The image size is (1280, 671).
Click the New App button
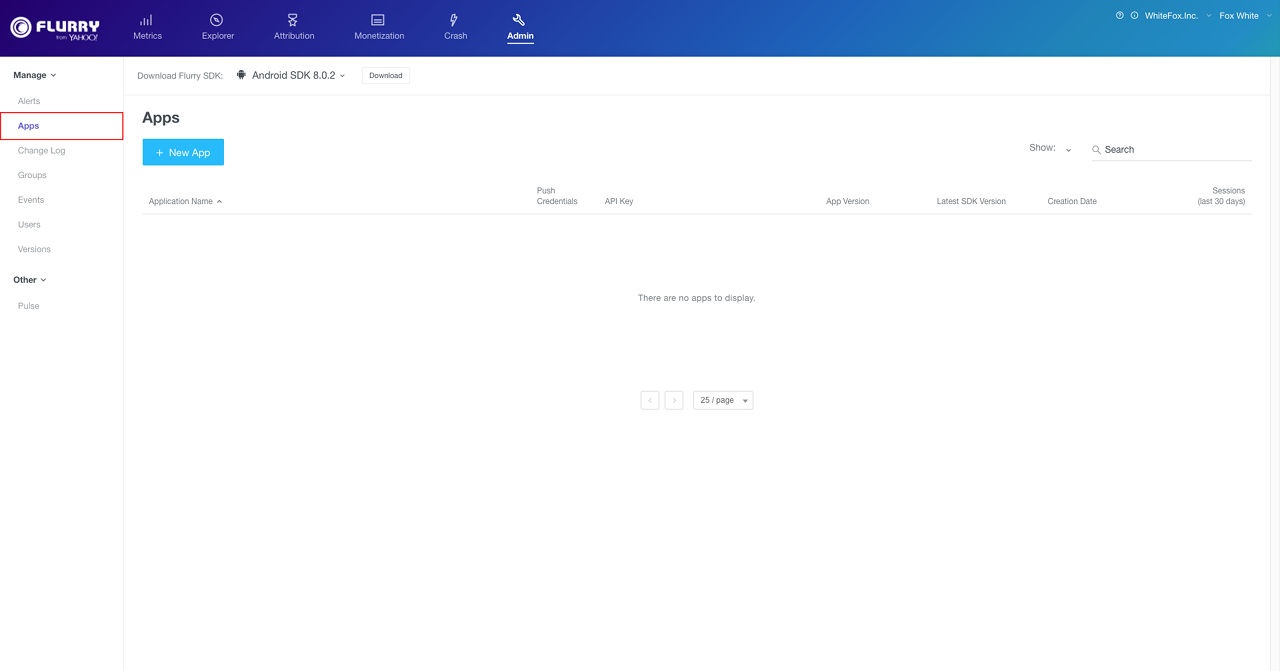click(x=183, y=152)
